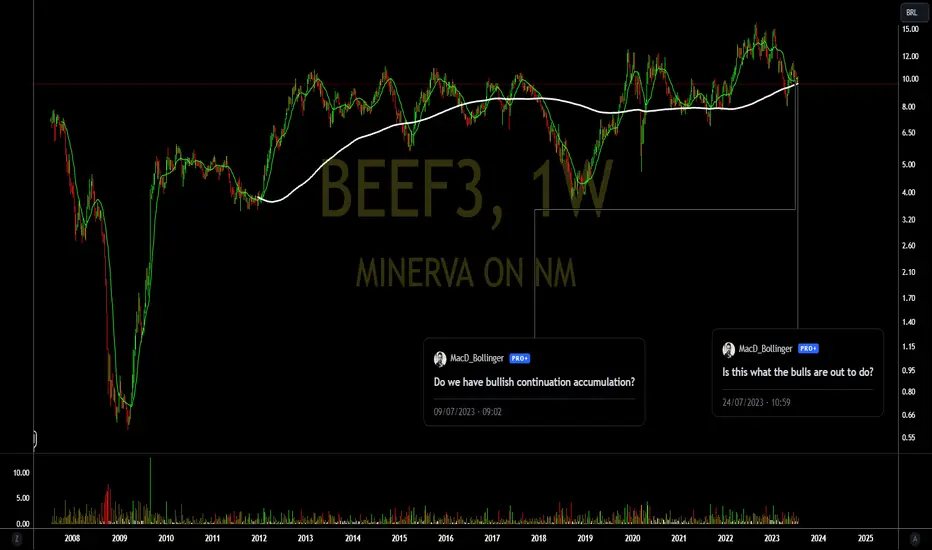Click the red volume cluster in late 2008
This screenshot has height=550, width=932.
pos(107,505)
